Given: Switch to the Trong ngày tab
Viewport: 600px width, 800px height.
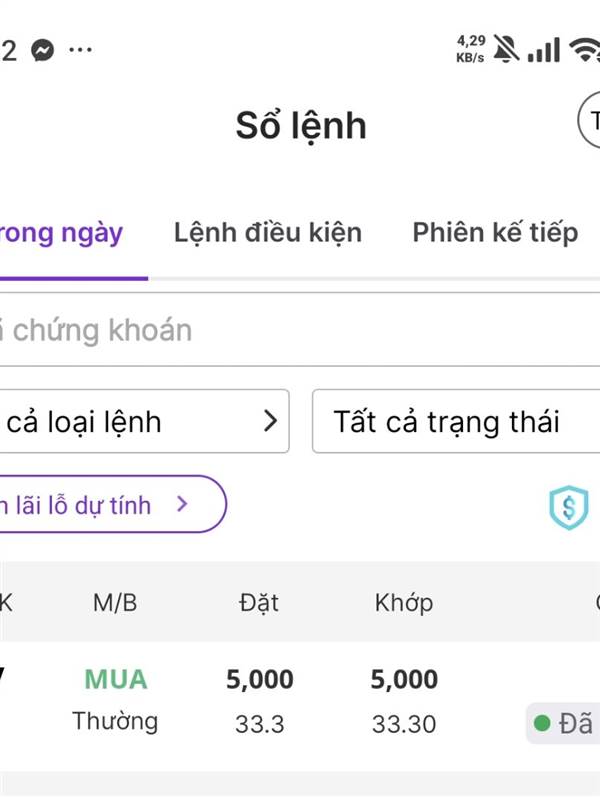Looking at the screenshot, I should point(62,234).
